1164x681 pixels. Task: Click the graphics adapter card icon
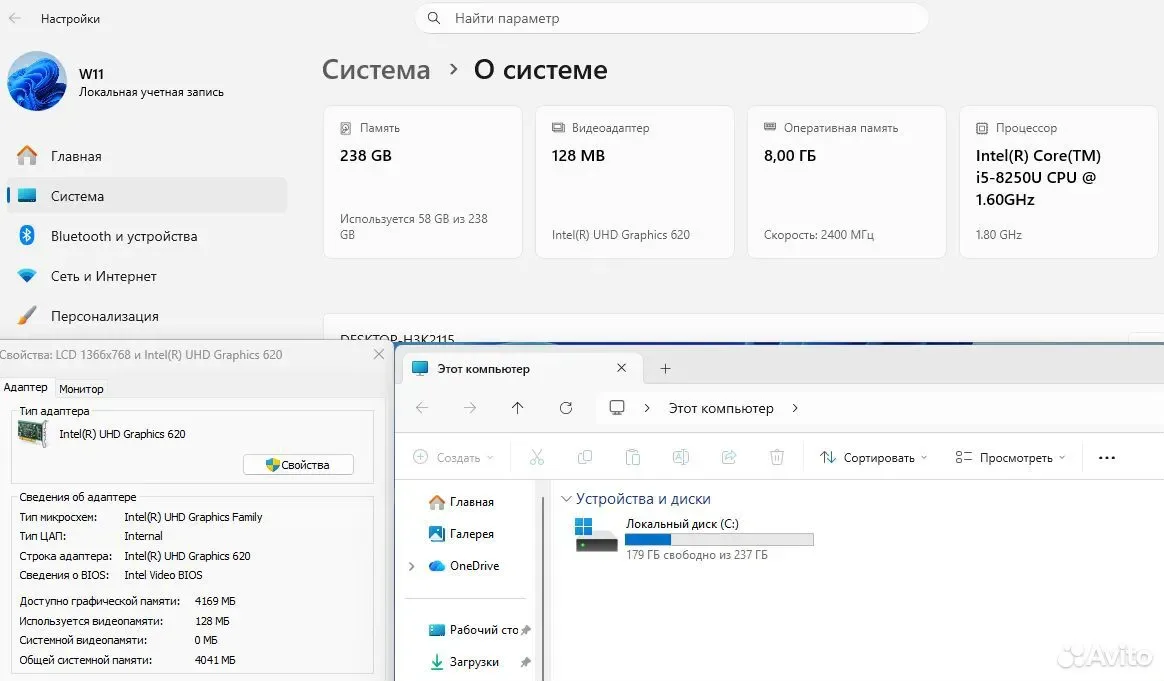point(33,433)
